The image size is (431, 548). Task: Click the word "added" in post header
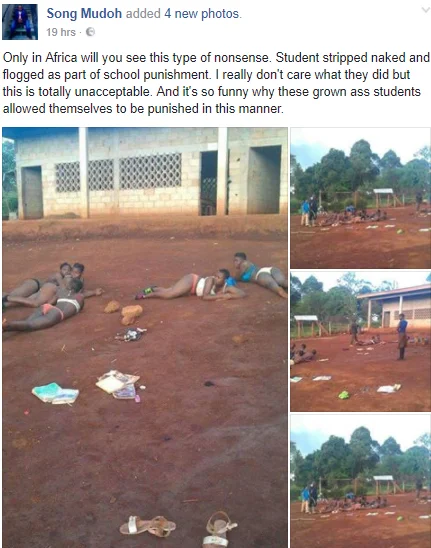tap(143, 14)
